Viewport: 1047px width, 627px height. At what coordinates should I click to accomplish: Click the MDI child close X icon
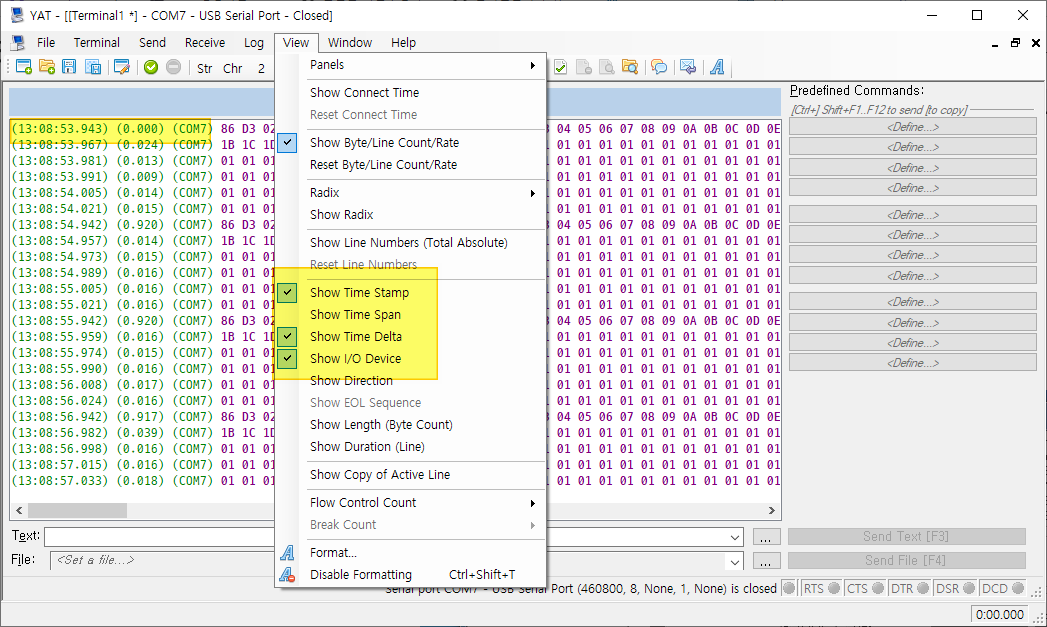[1036, 43]
